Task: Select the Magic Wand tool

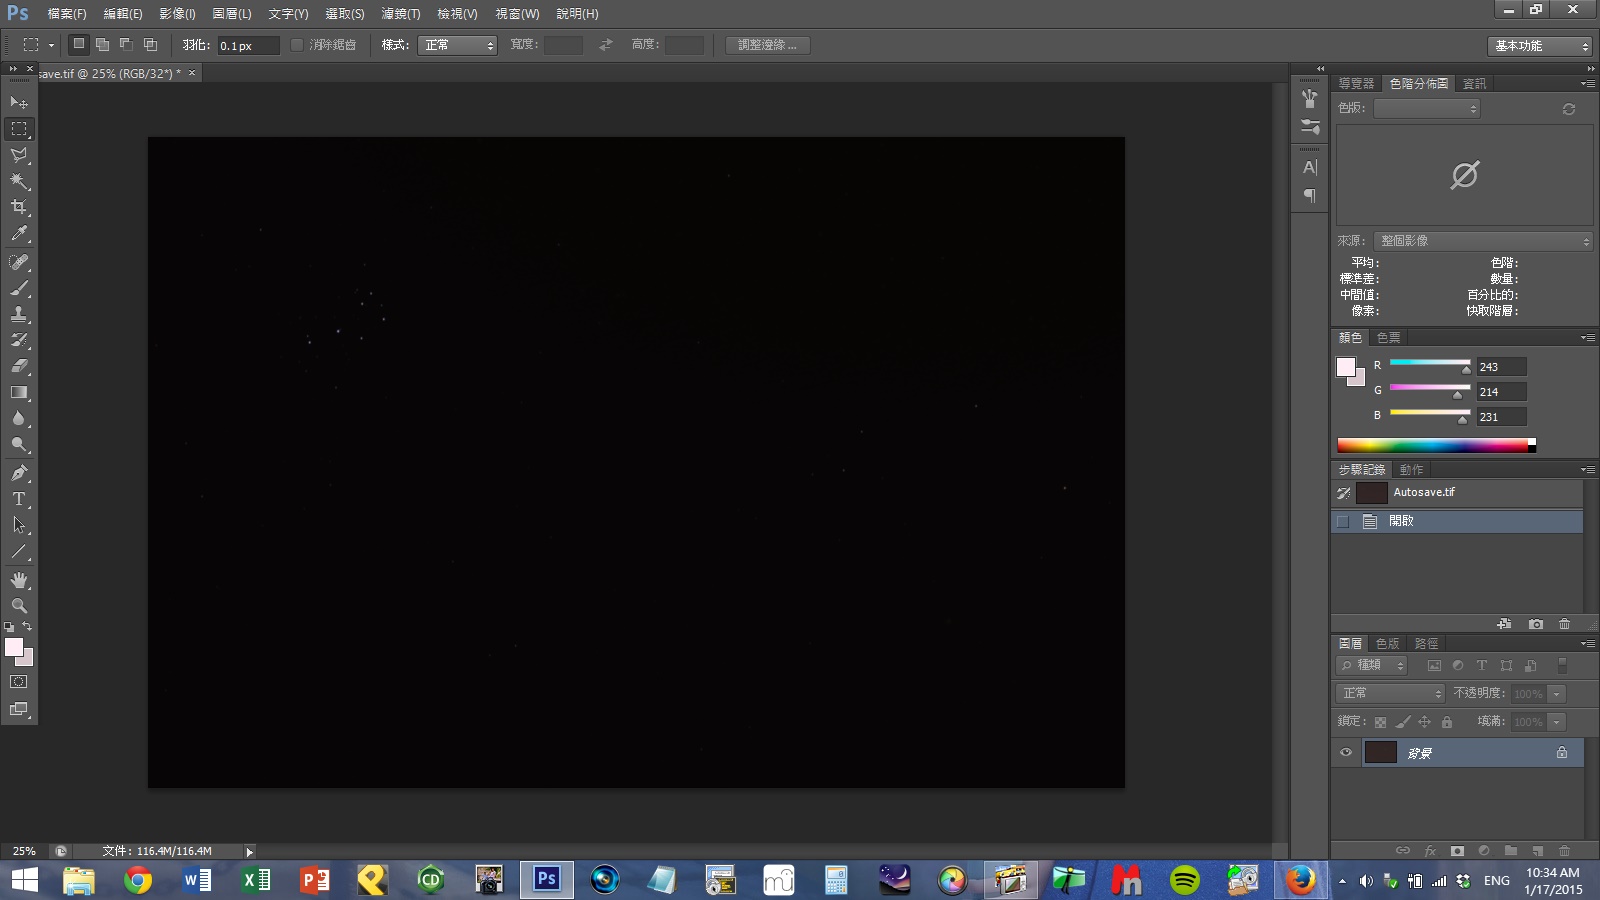Action: [19, 181]
